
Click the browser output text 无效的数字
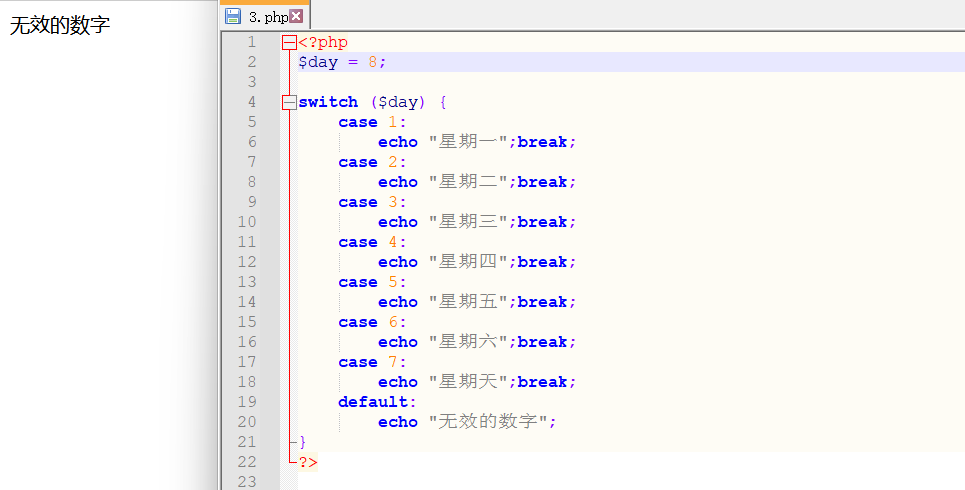(x=60, y=25)
